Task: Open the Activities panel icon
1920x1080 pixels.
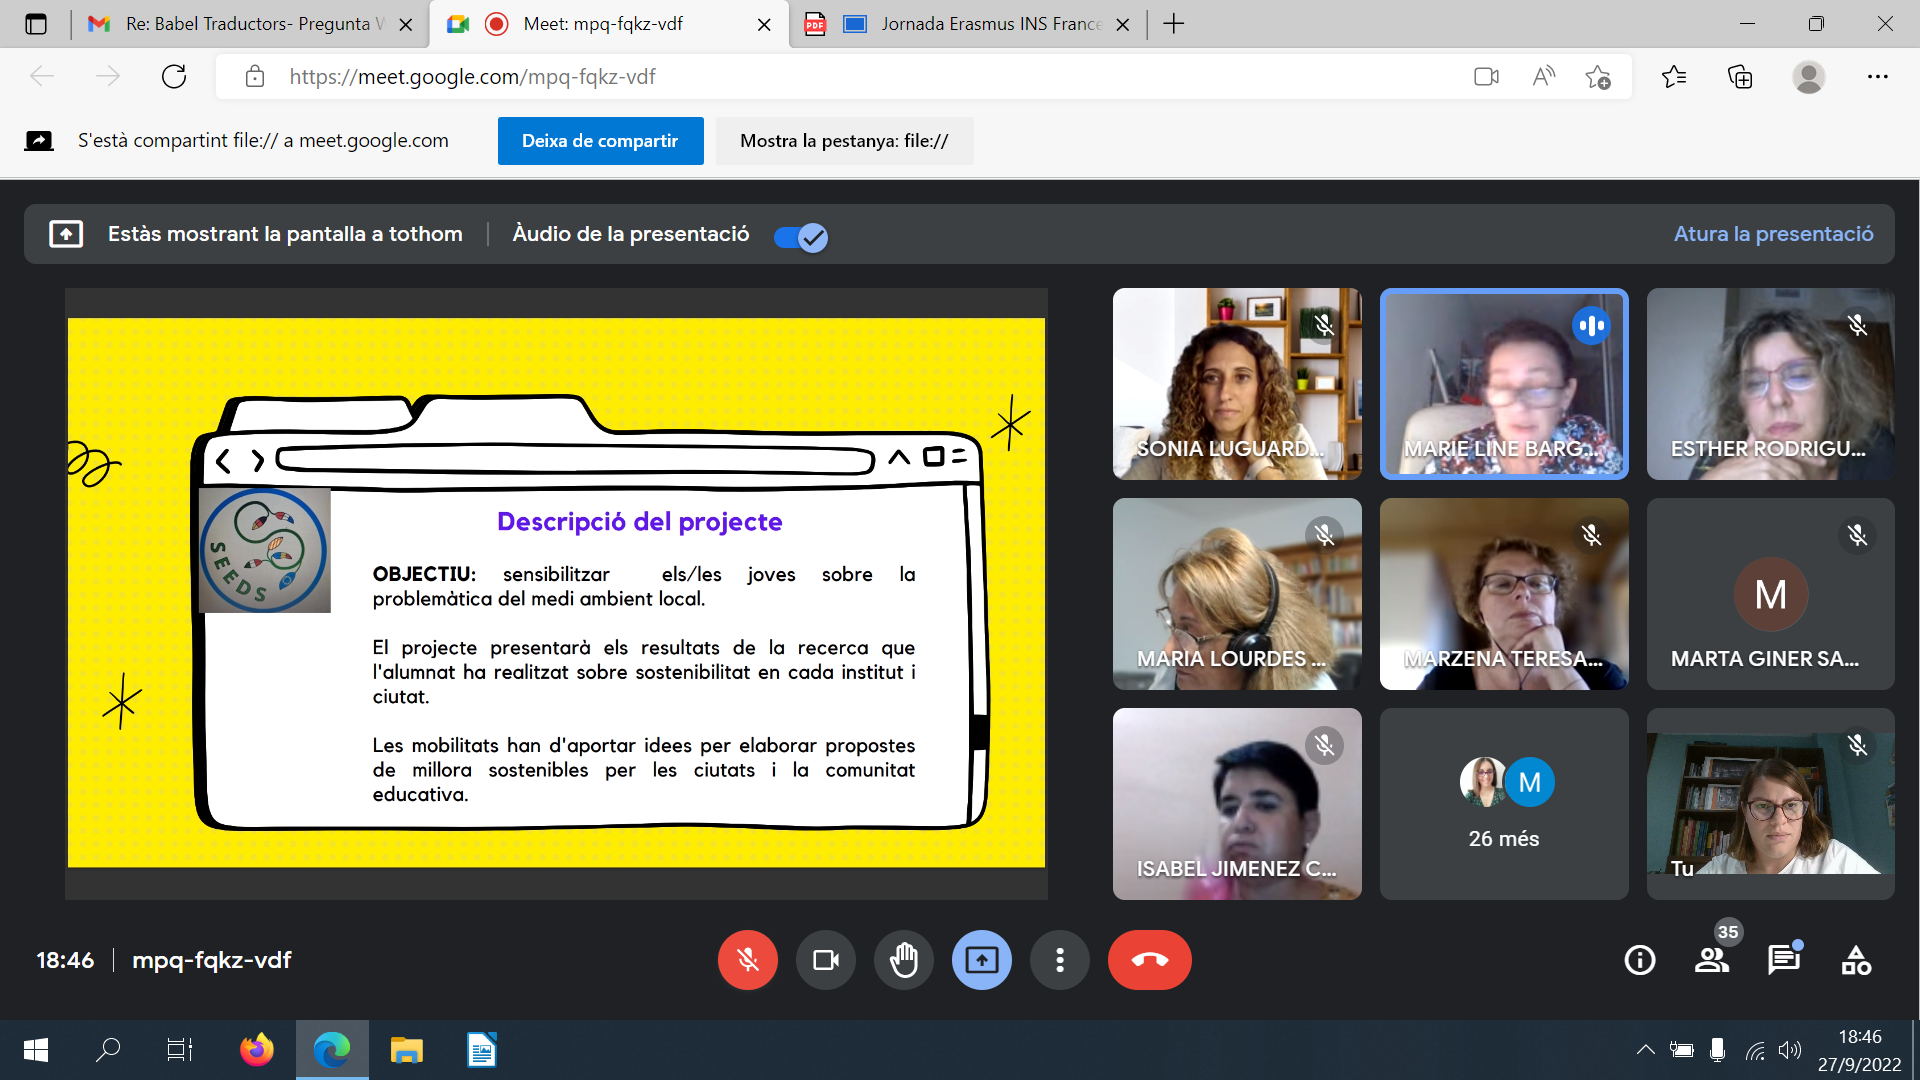Action: point(1856,960)
